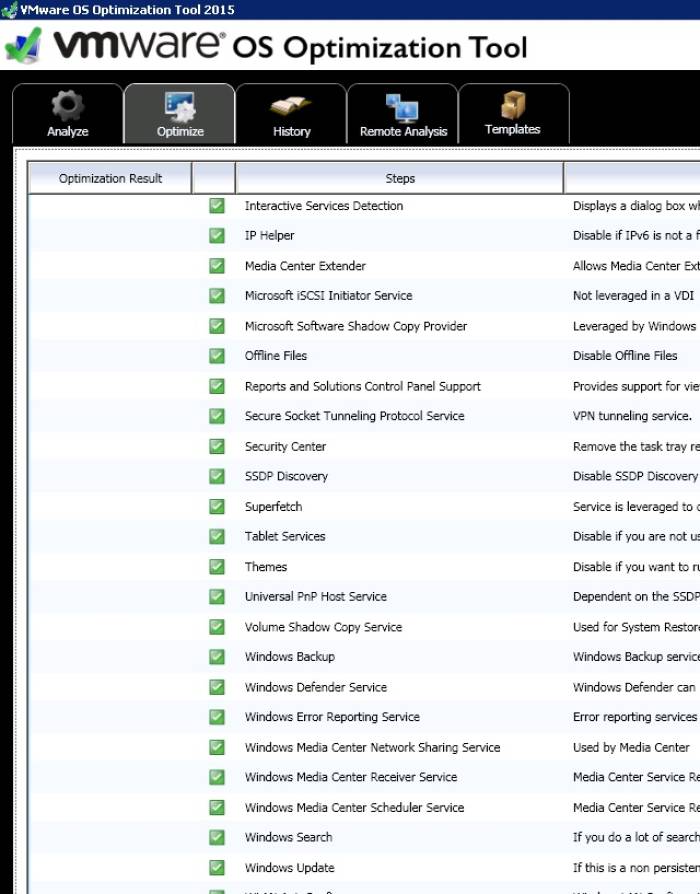Screen dimensions: 700x894
Task: Select the 'Offline Files' step text
Action: [x=276, y=356]
